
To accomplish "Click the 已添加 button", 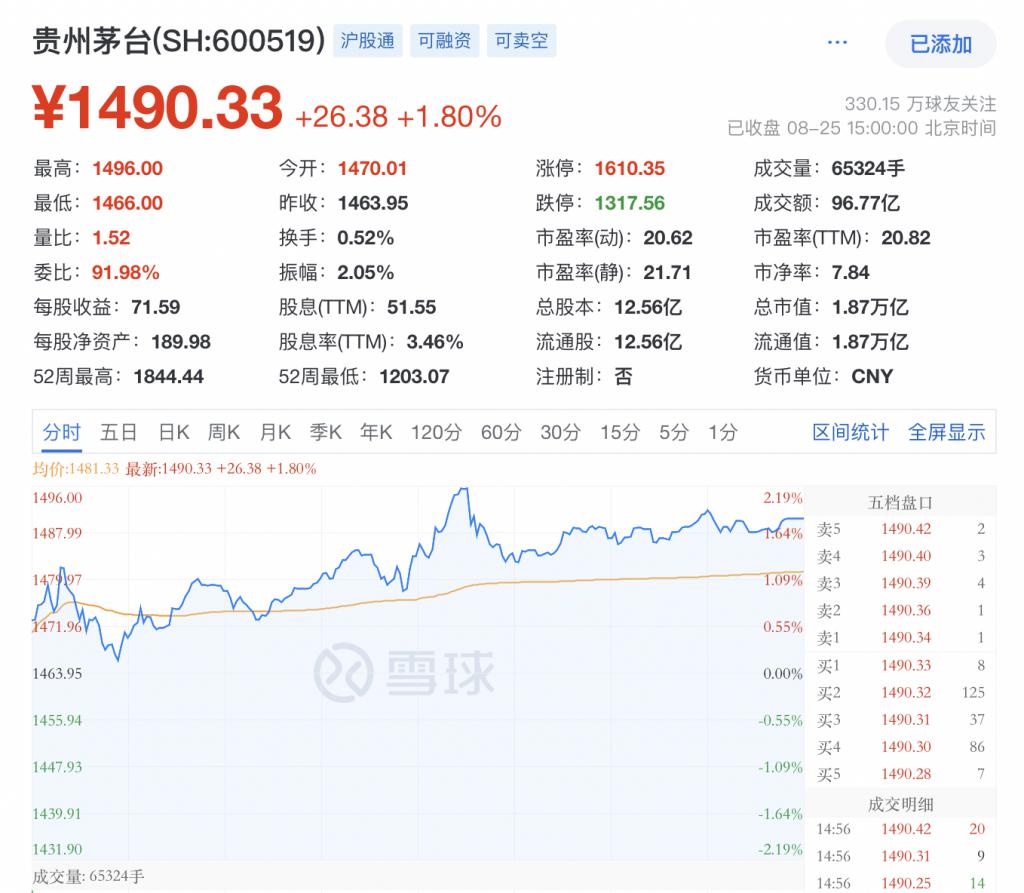I will pyautogui.click(x=940, y=44).
